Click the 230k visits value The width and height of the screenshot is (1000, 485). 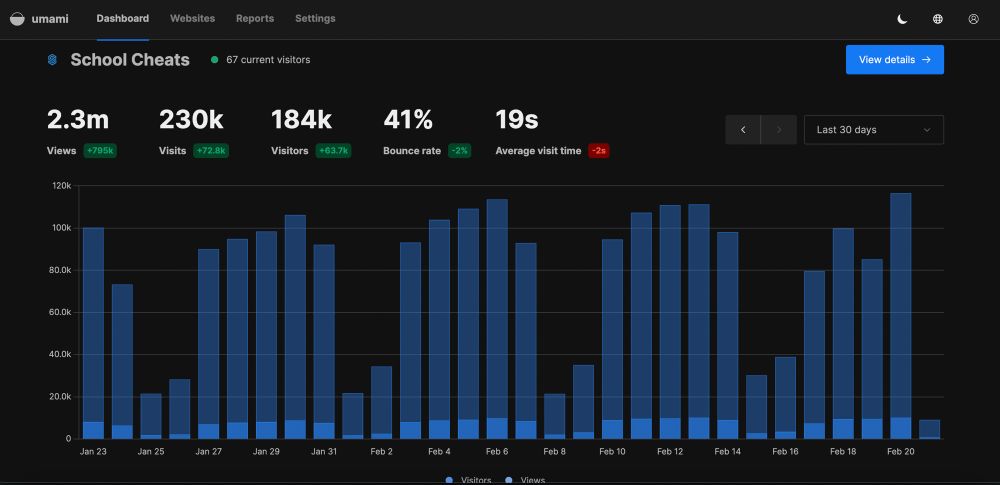tap(191, 119)
